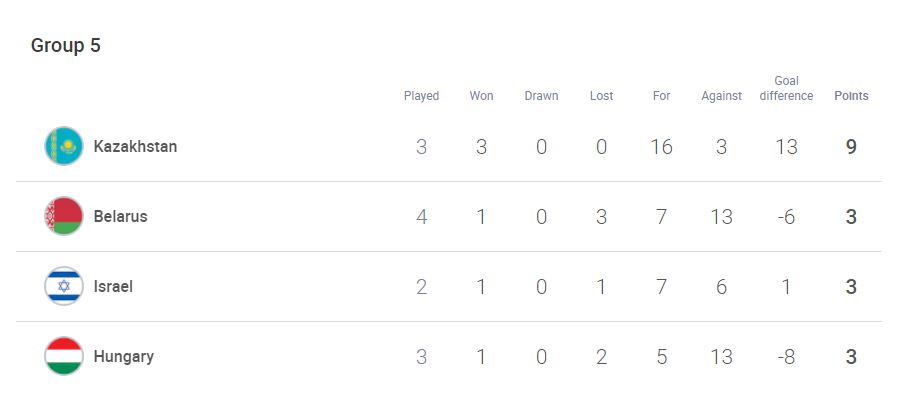Click Kazakhstan's points value 9
This screenshot has height=415, width=899.
[x=851, y=147]
